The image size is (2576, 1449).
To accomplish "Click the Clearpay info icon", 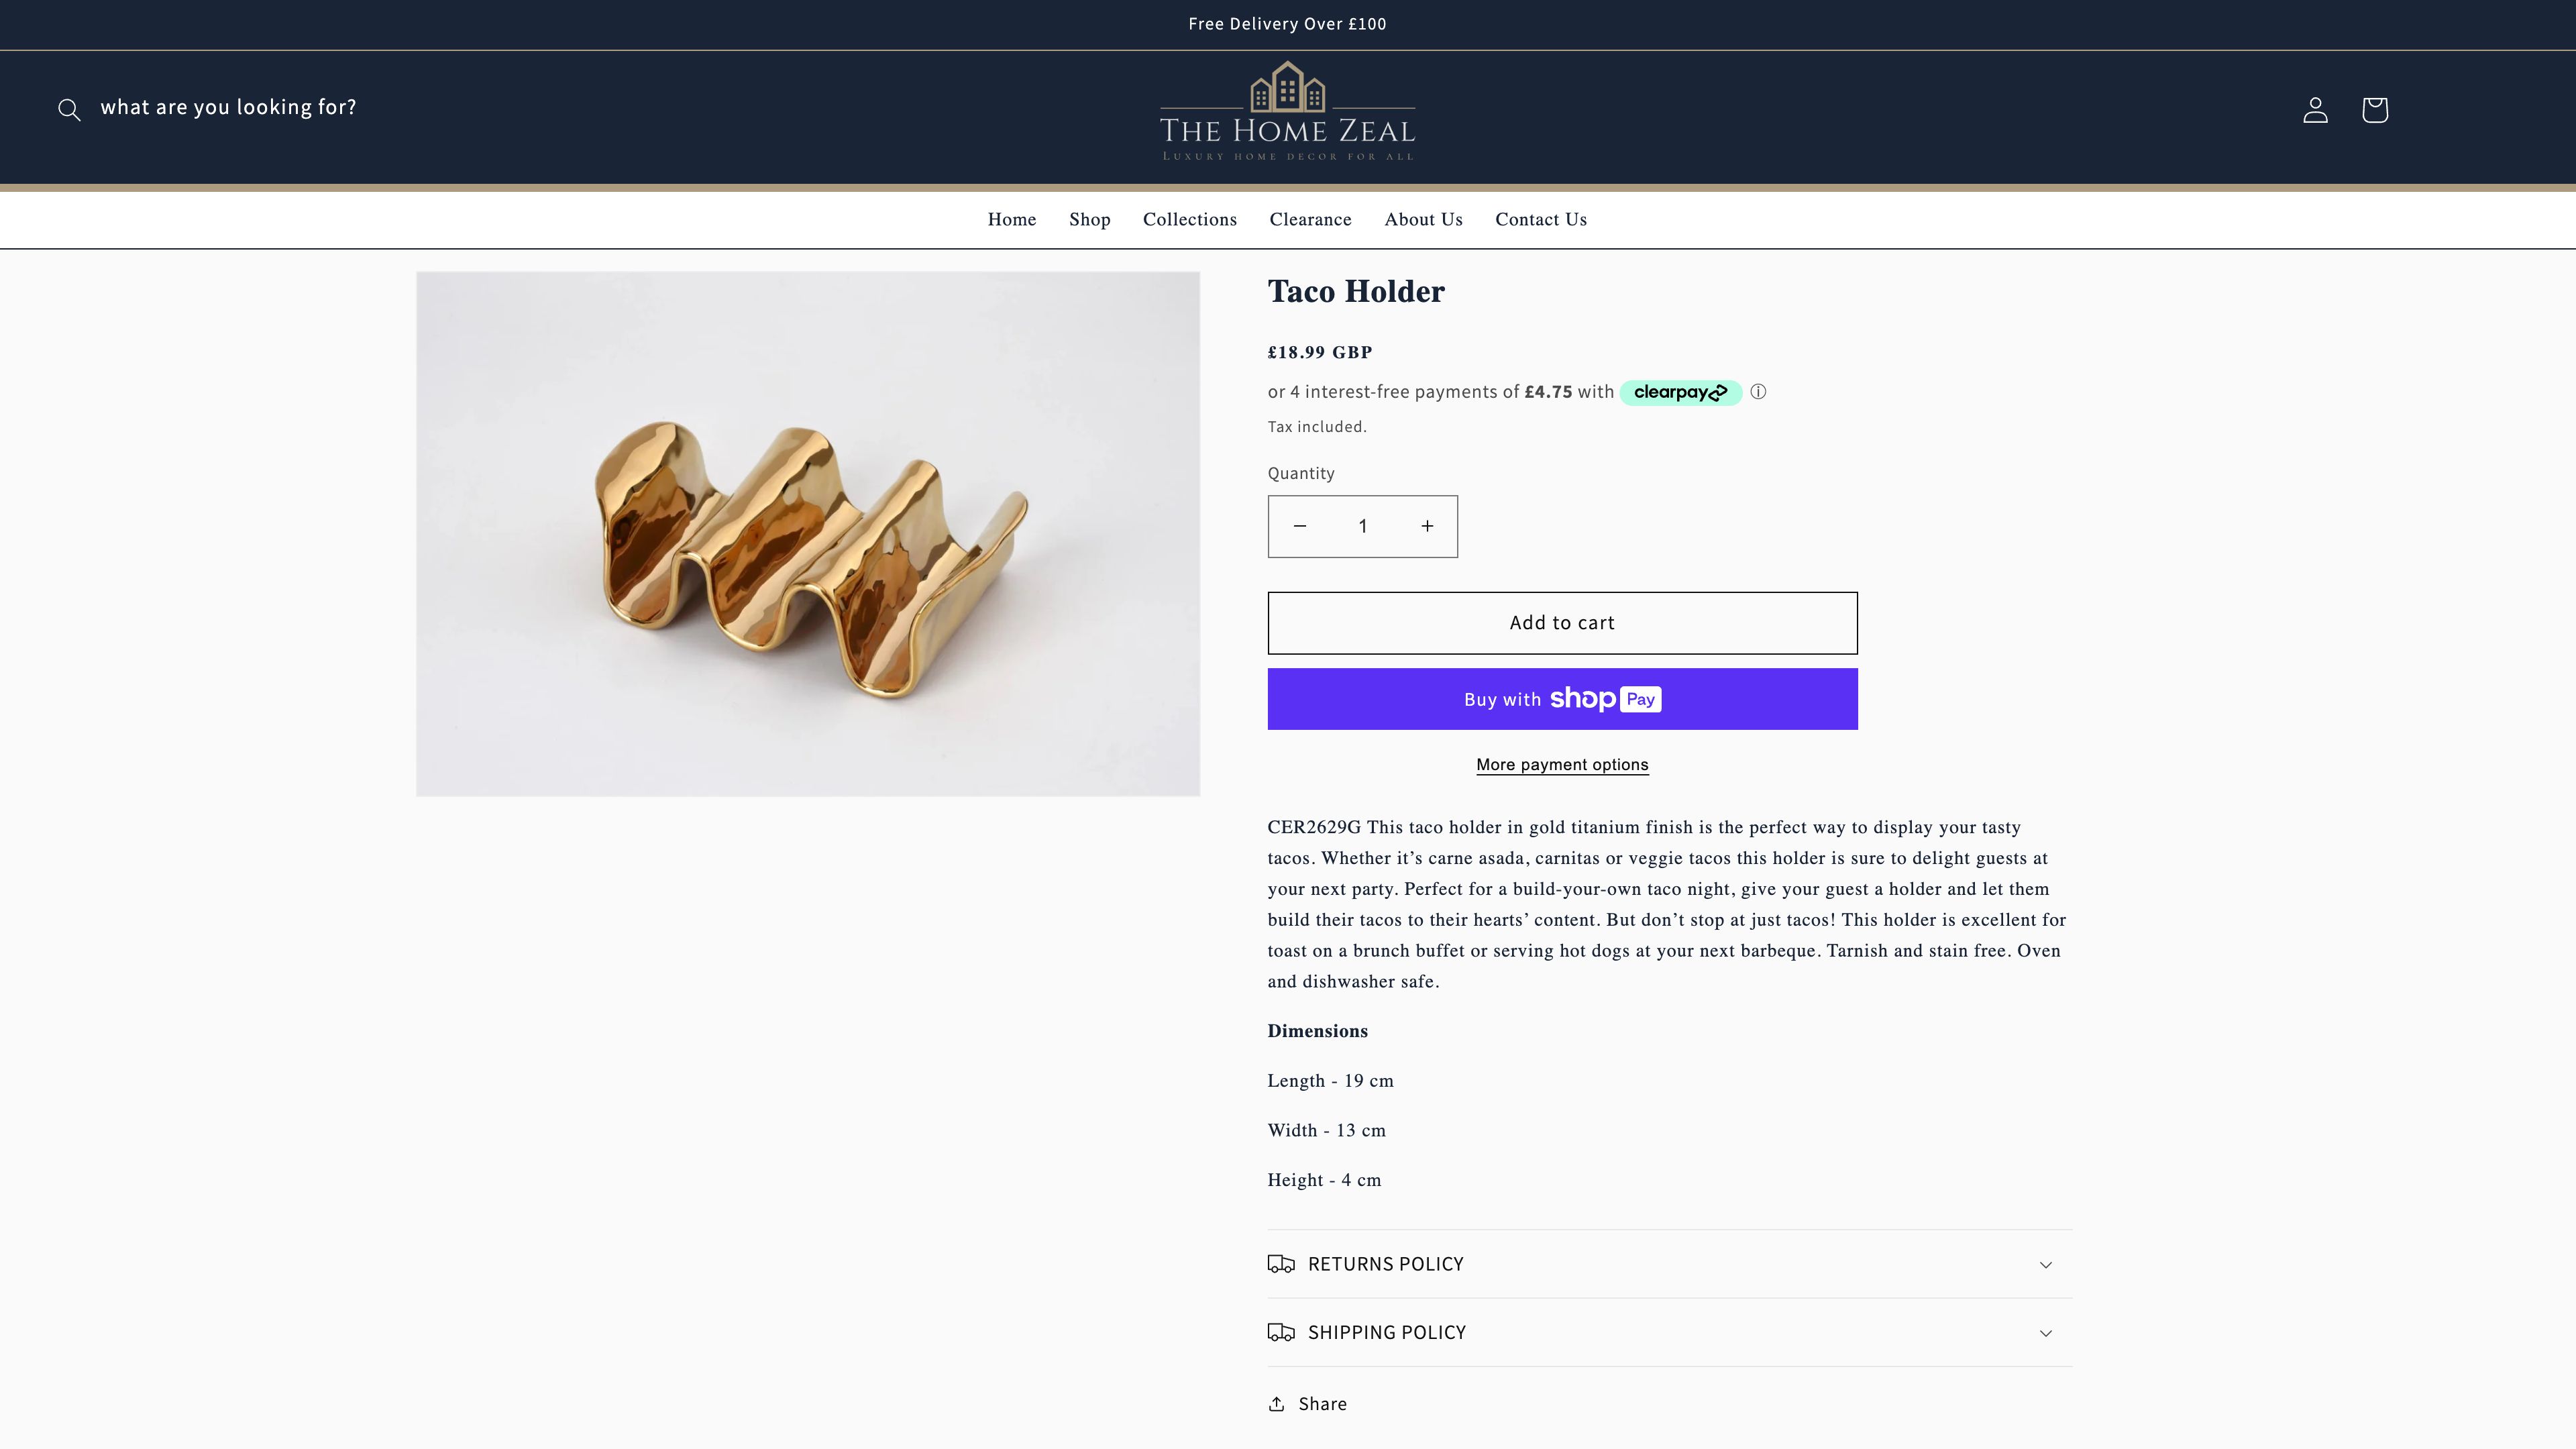I will (1759, 392).
